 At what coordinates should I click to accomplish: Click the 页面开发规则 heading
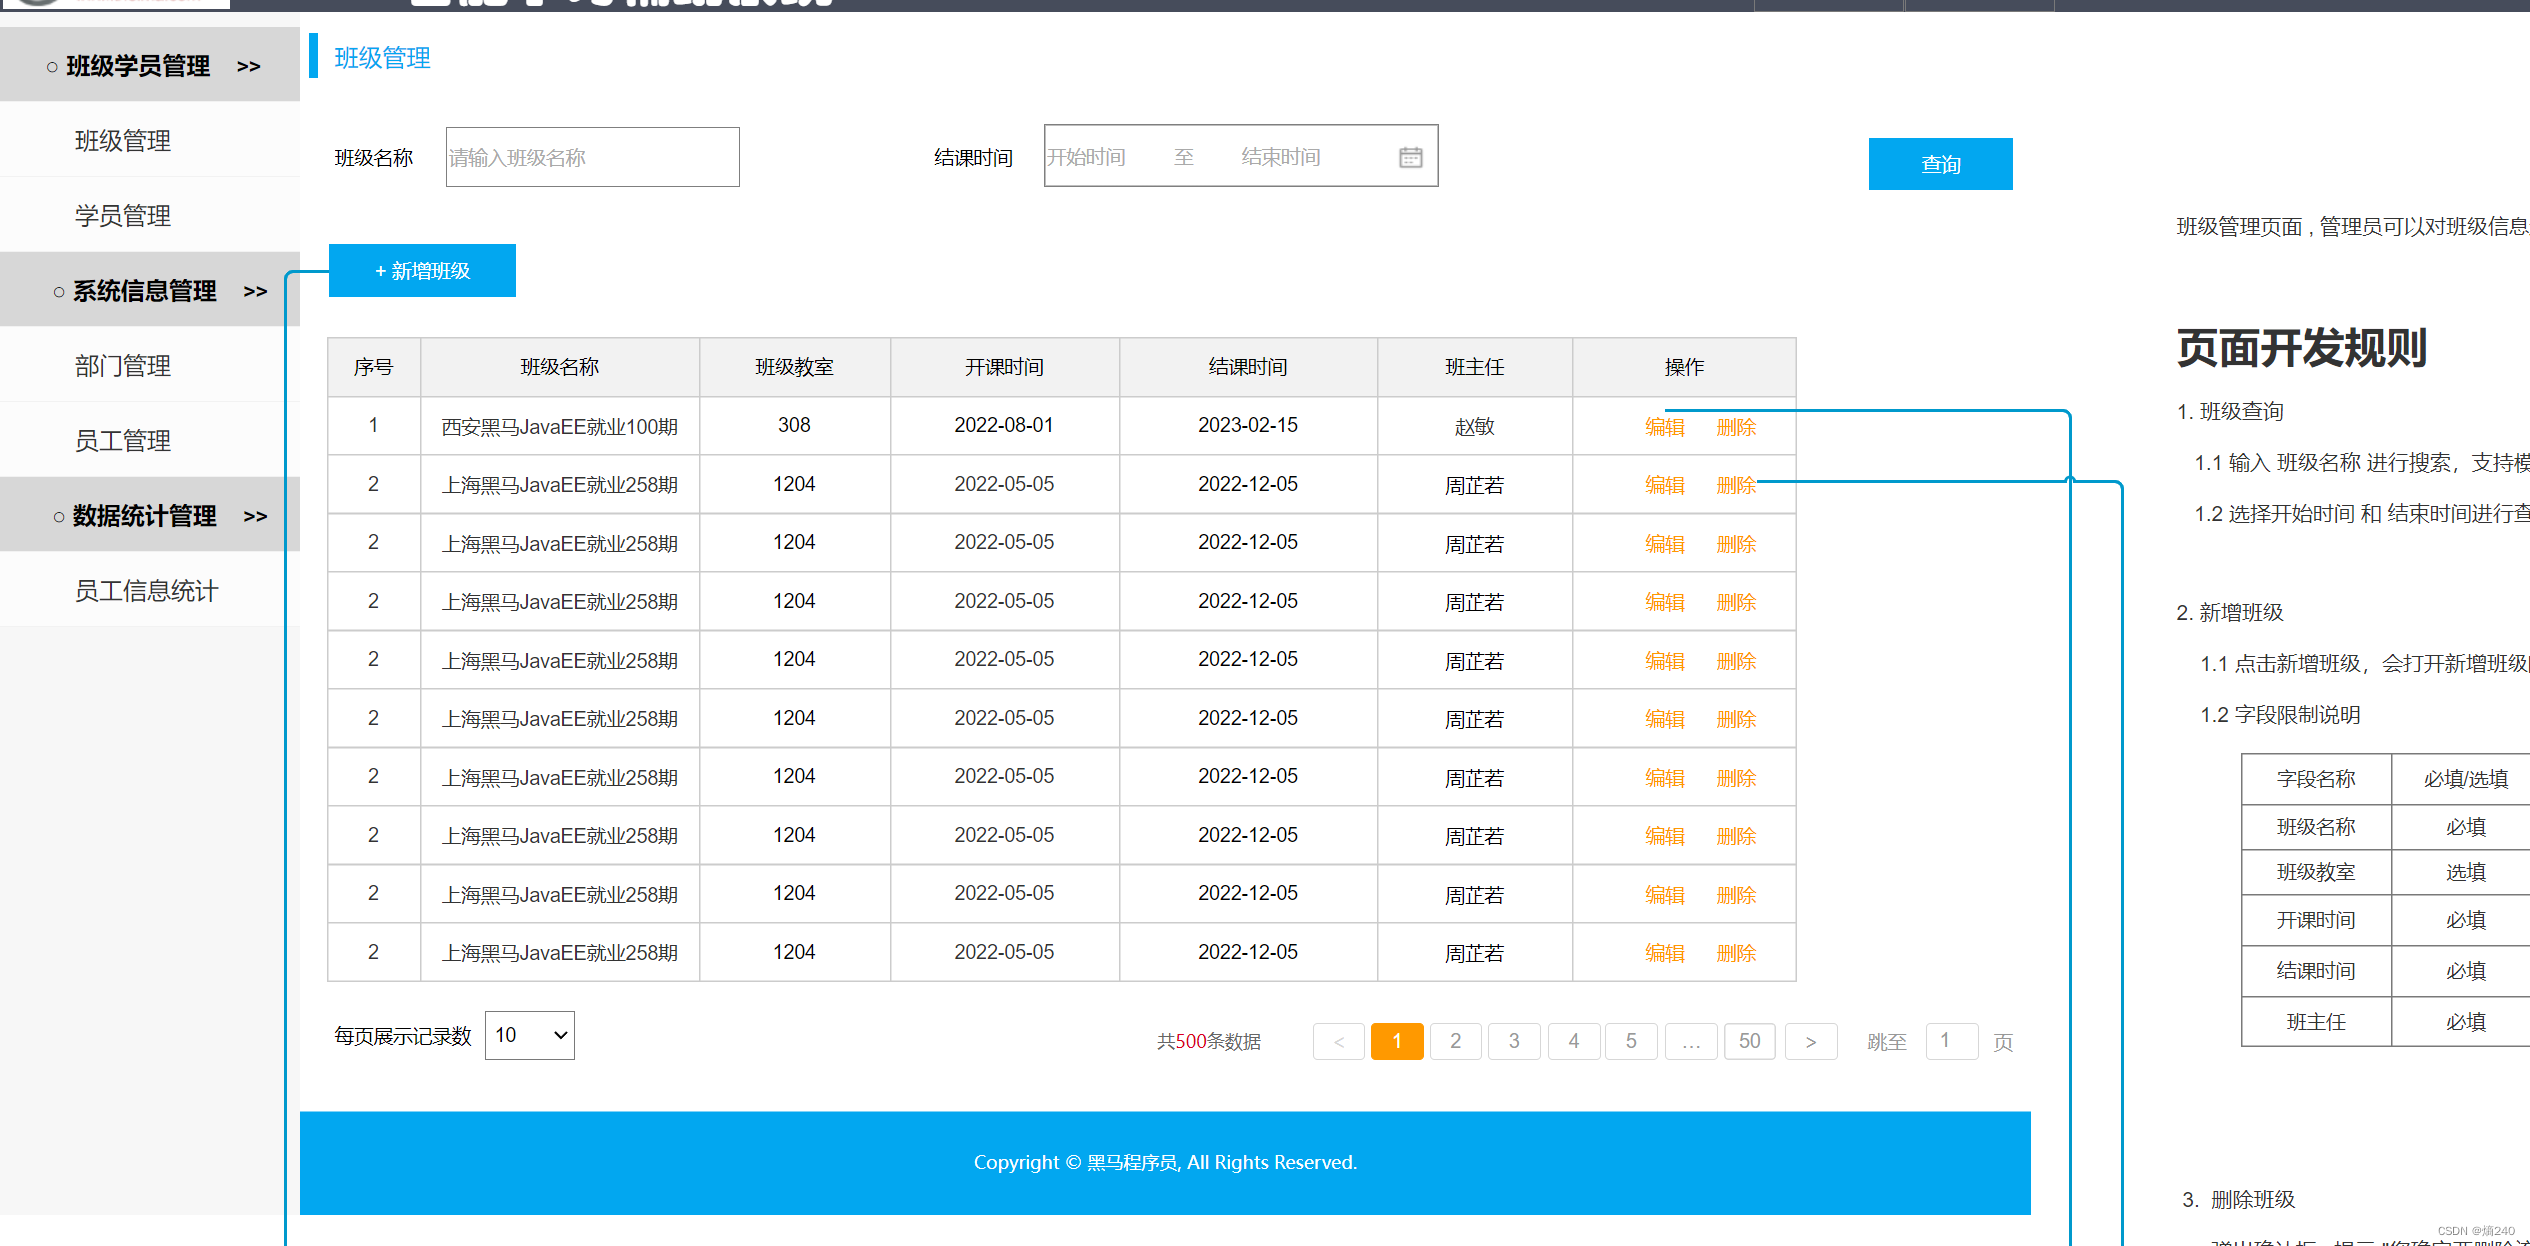tap(2301, 348)
